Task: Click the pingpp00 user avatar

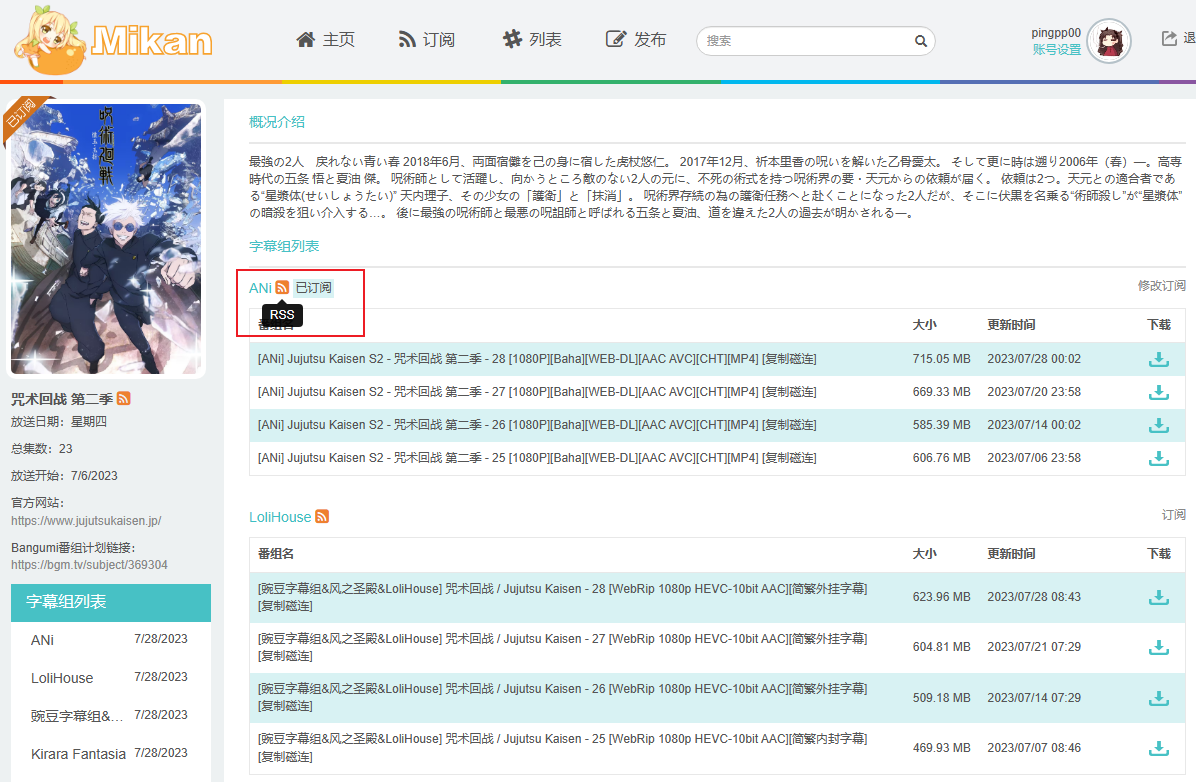Action: [x=1109, y=41]
